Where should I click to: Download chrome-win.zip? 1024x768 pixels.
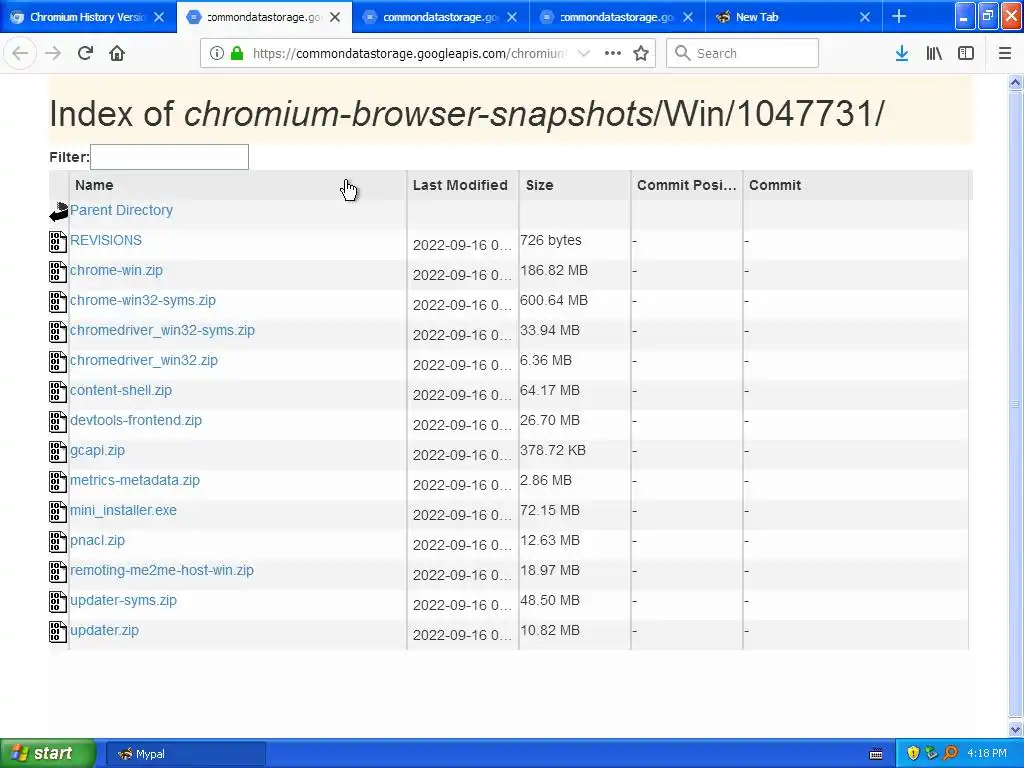point(116,270)
